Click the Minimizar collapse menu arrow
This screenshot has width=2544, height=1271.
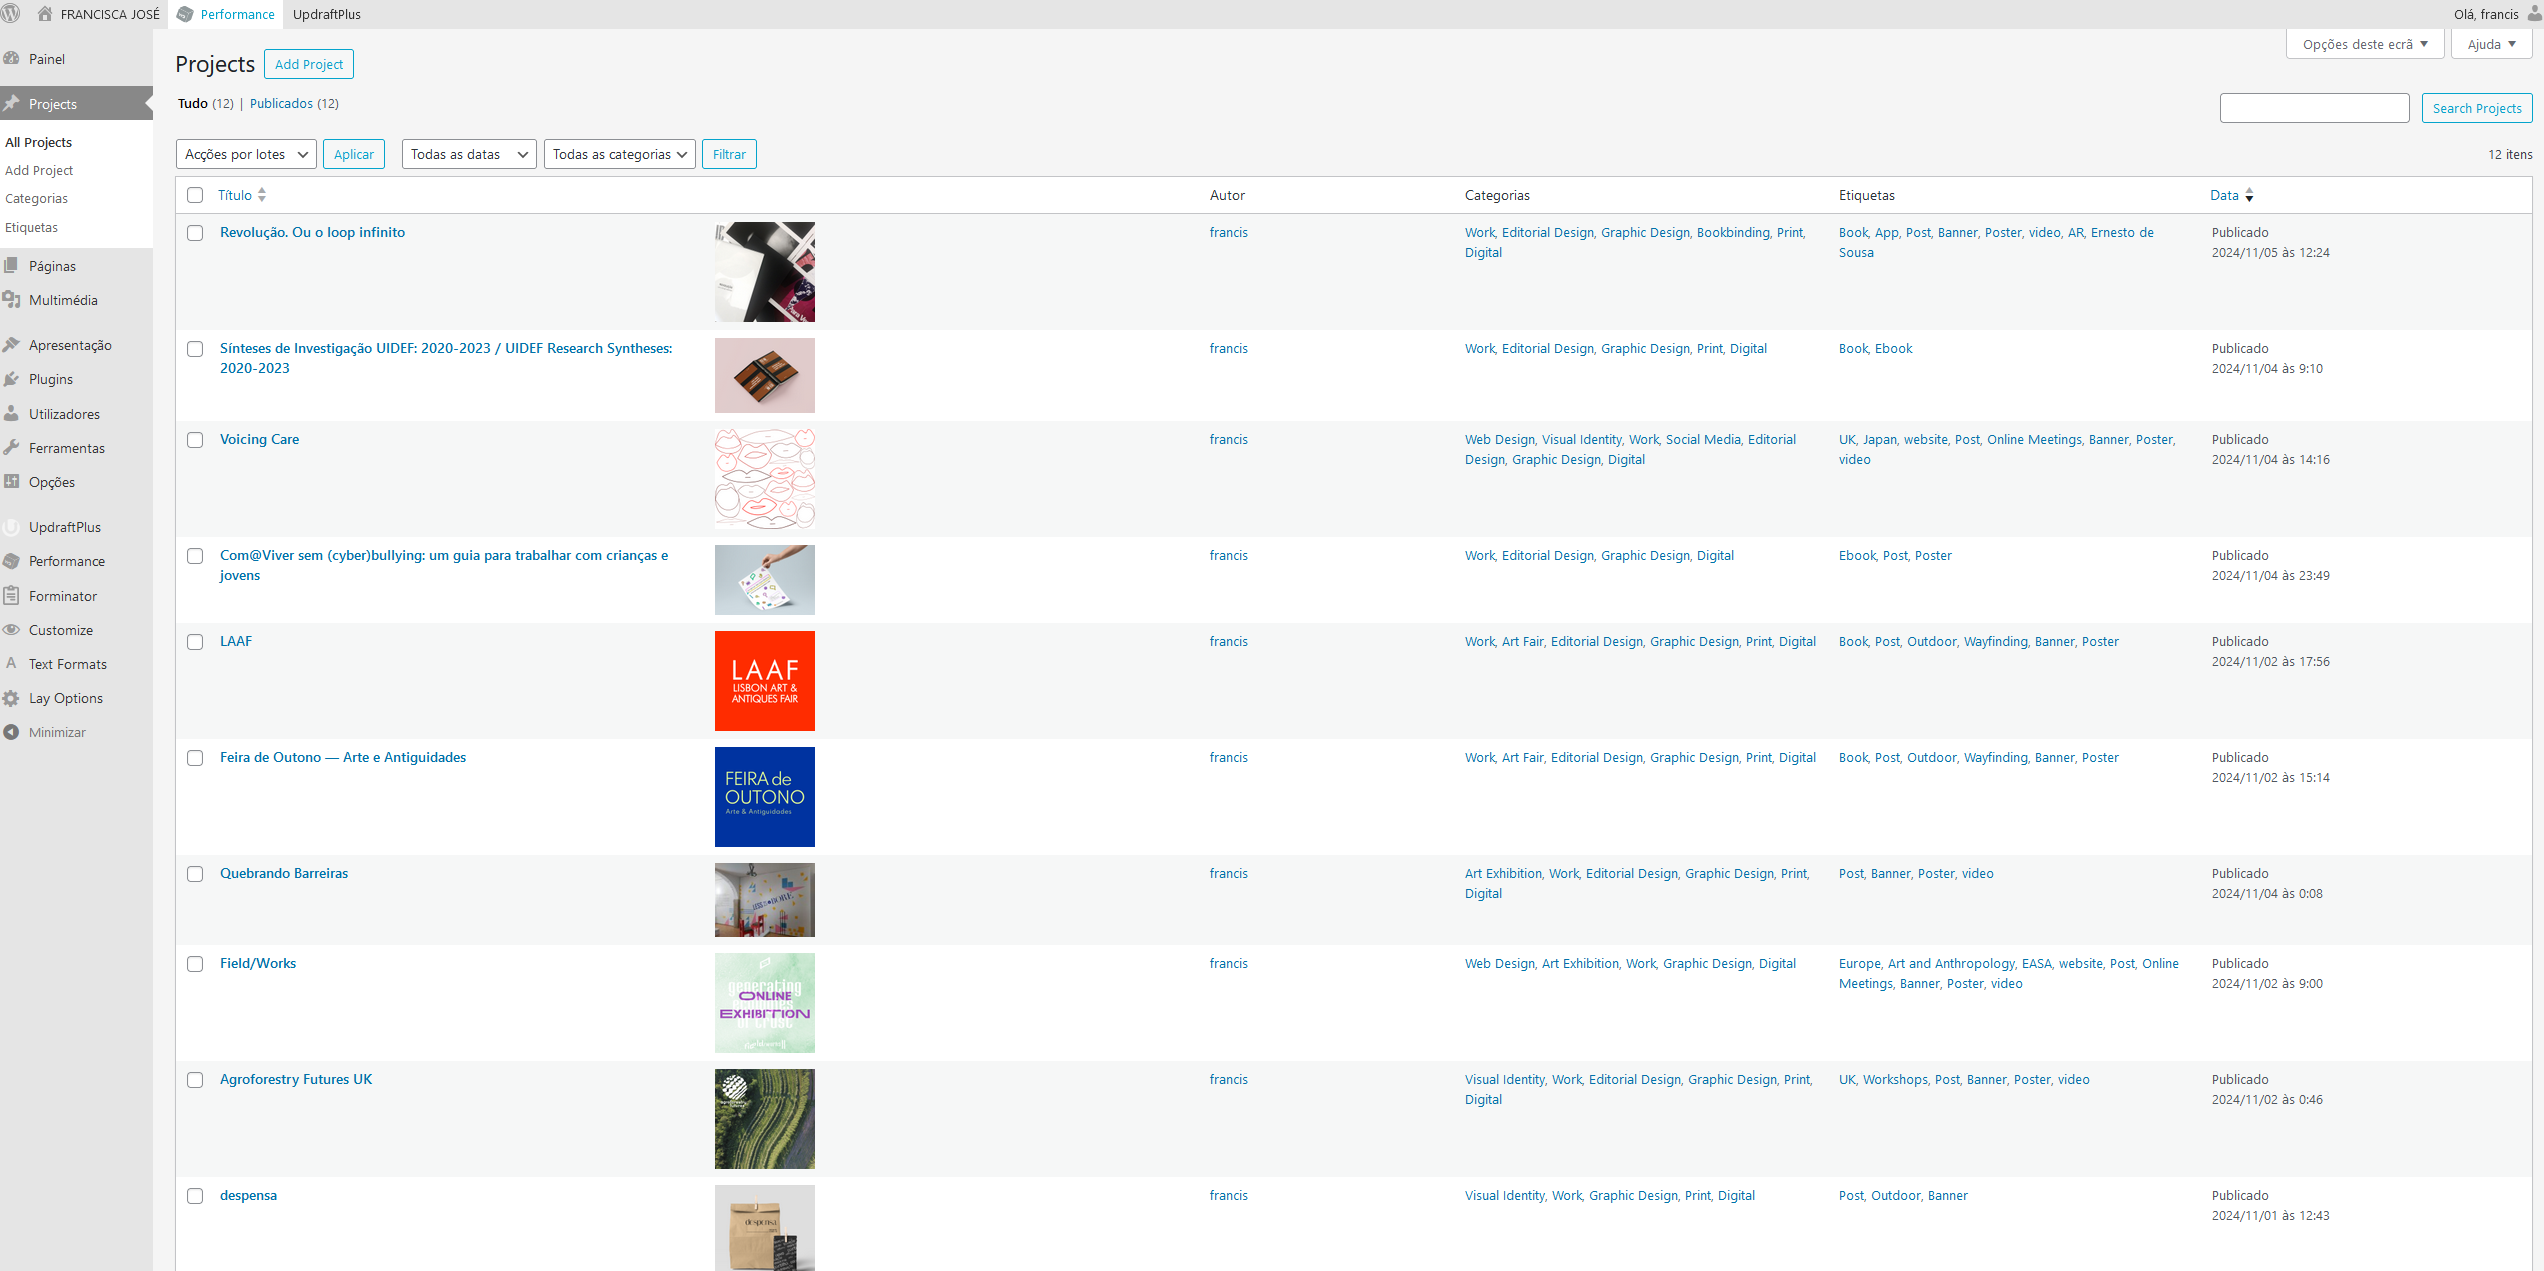(x=12, y=732)
